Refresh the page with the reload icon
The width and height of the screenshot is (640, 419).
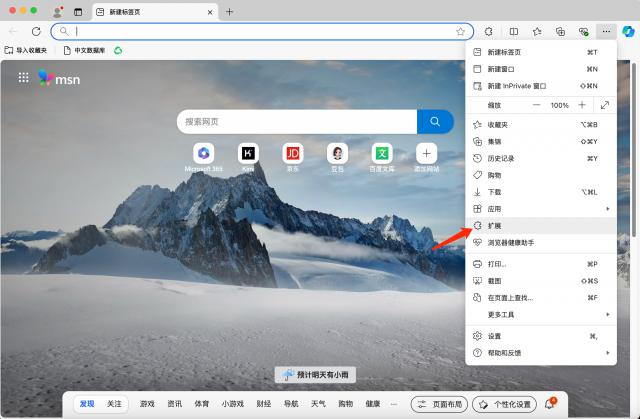coord(36,31)
